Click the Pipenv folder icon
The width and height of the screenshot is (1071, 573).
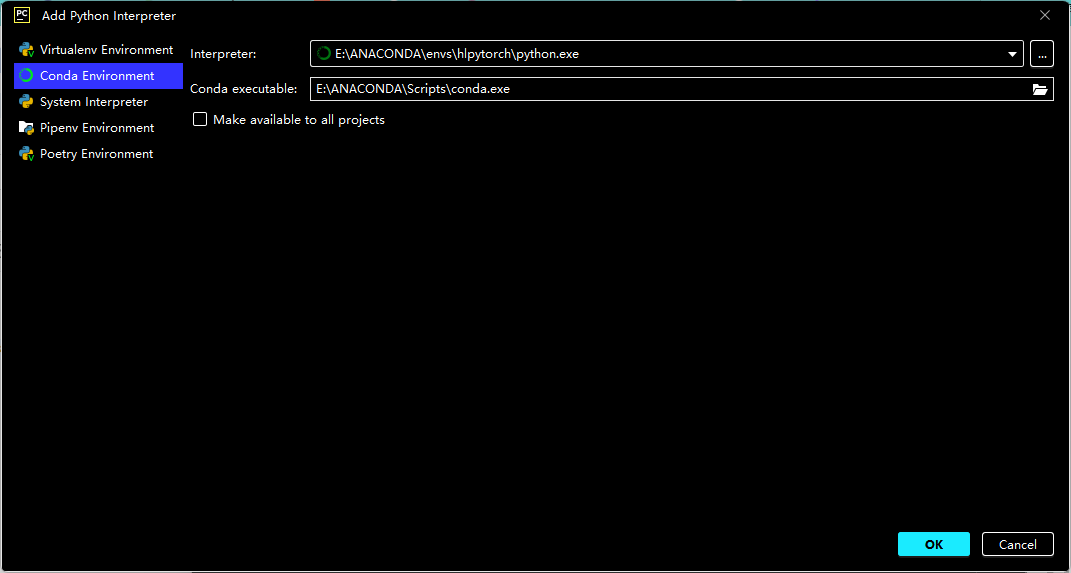pyautogui.click(x=27, y=128)
